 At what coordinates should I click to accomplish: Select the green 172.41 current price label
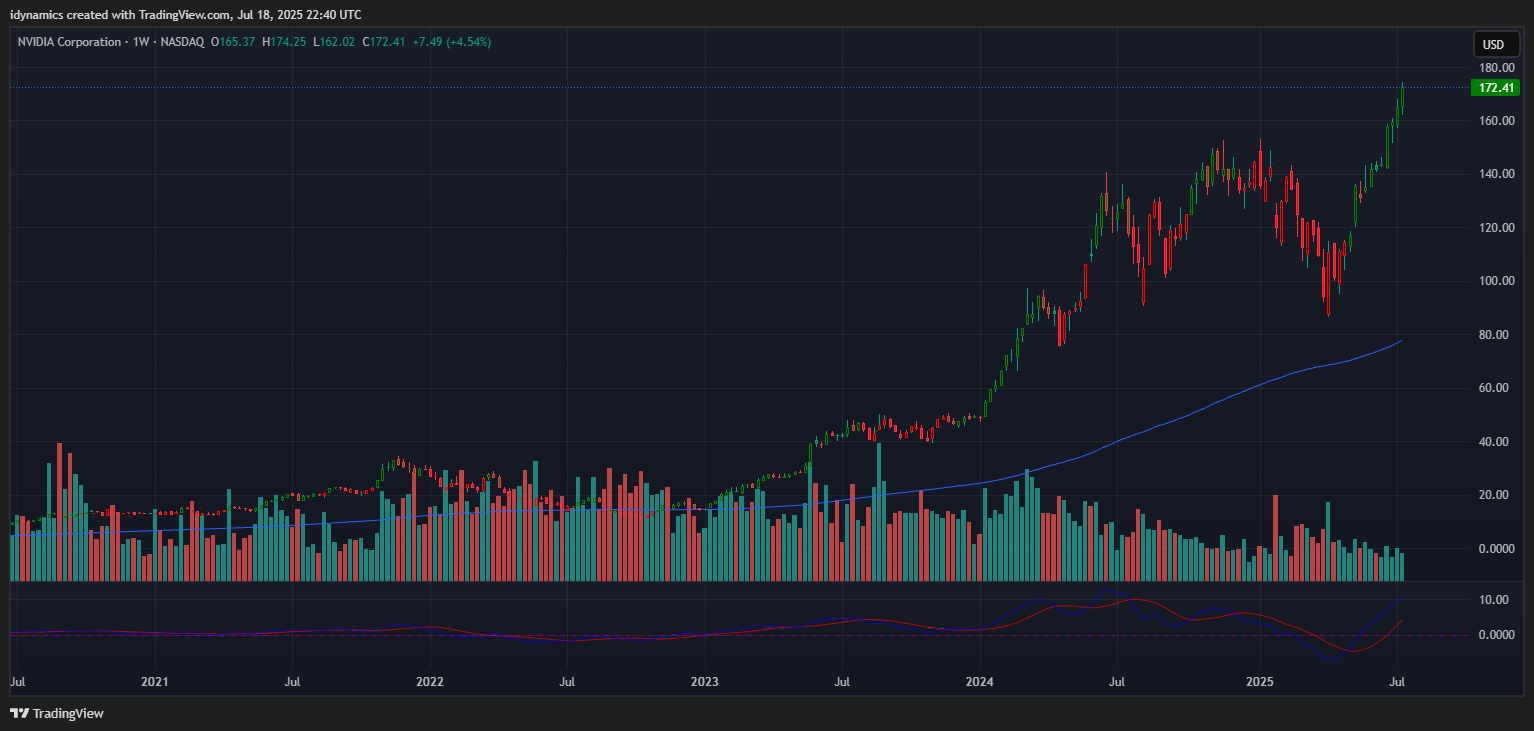[1495, 88]
